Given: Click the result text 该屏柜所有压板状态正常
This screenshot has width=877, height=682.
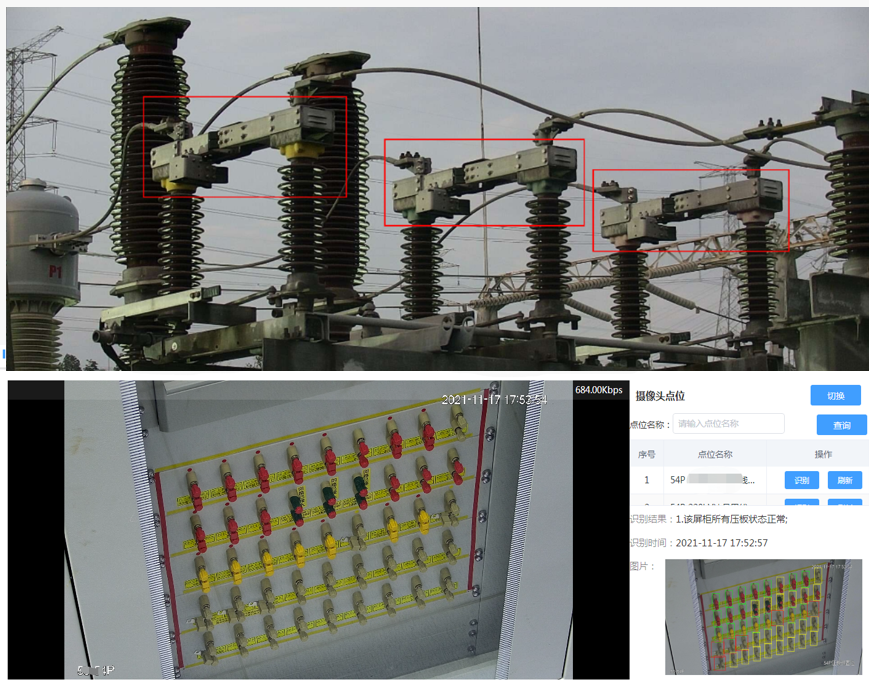Looking at the screenshot, I should tap(732, 519).
